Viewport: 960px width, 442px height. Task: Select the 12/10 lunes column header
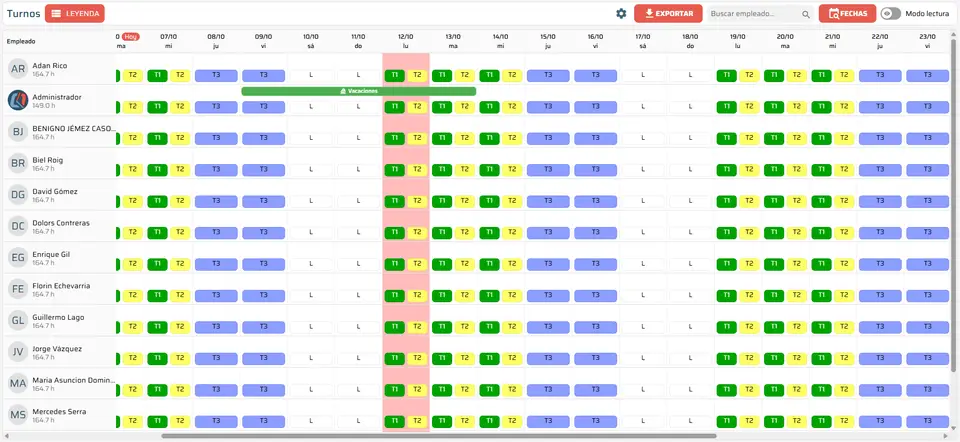point(406,41)
